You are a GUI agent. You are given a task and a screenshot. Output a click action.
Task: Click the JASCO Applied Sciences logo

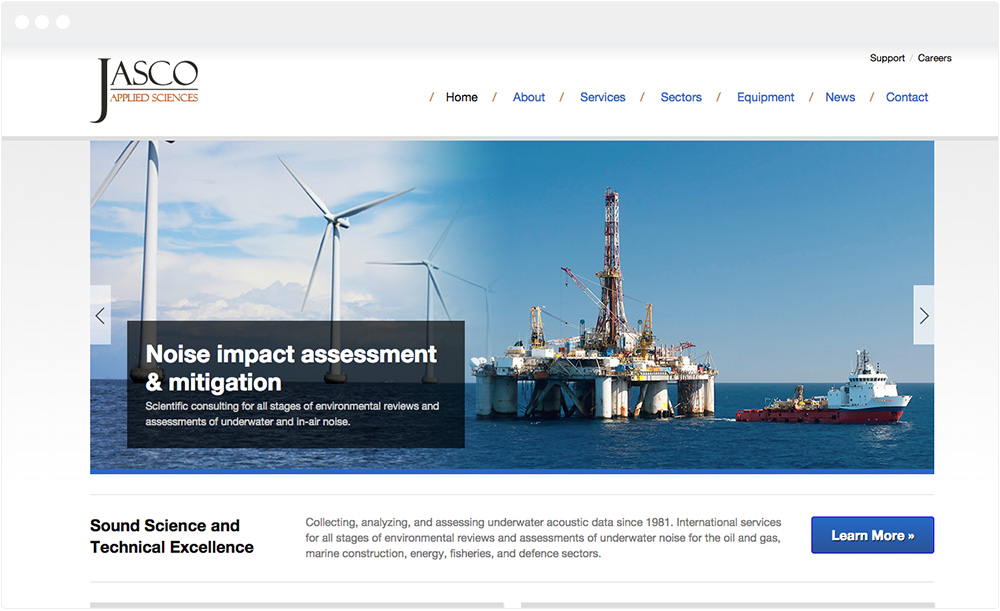tap(145, 90)
